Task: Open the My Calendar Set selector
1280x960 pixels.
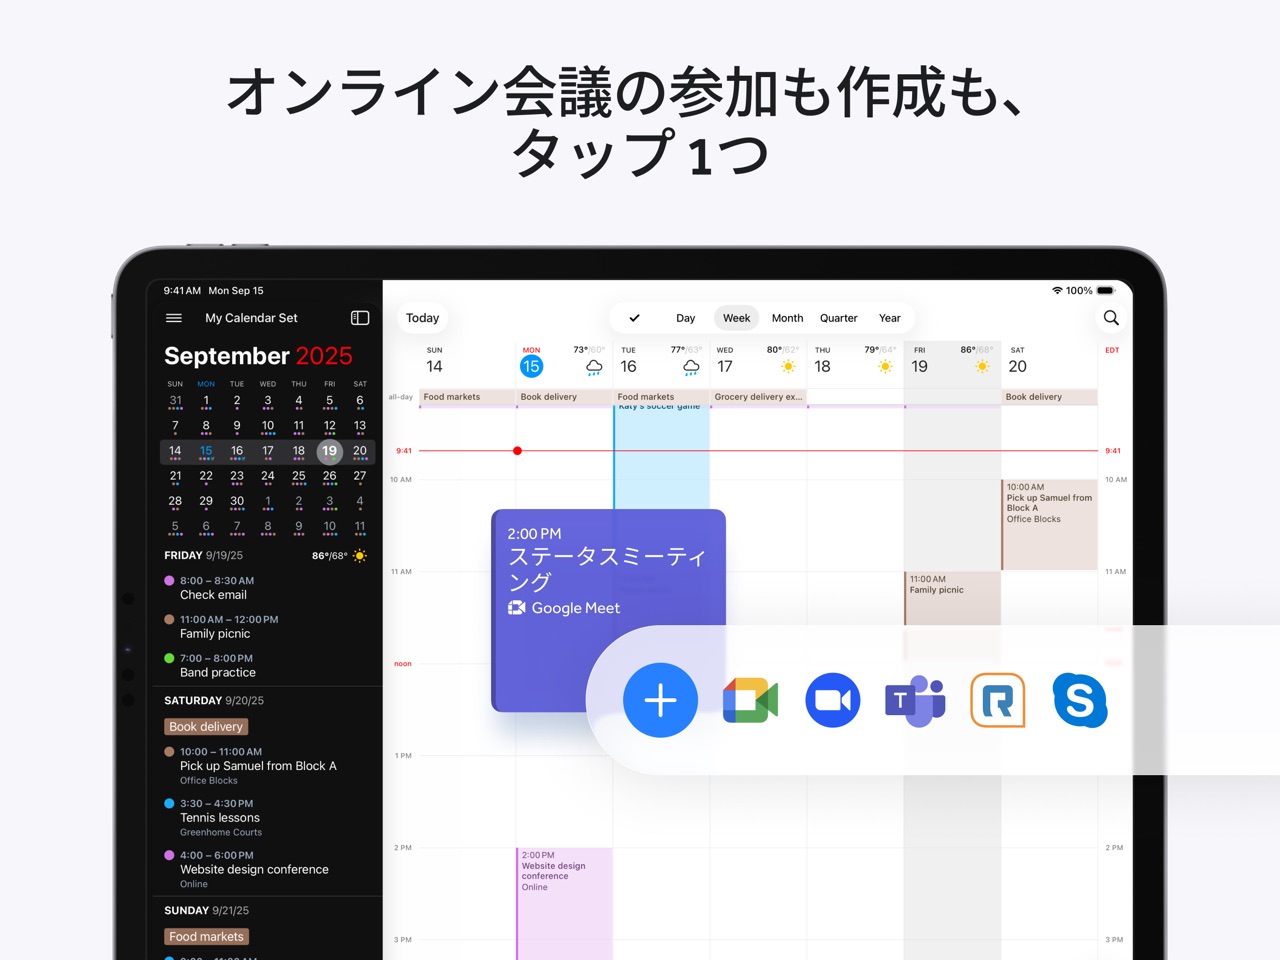Action: pyautogui.click(x=251, y=318)
